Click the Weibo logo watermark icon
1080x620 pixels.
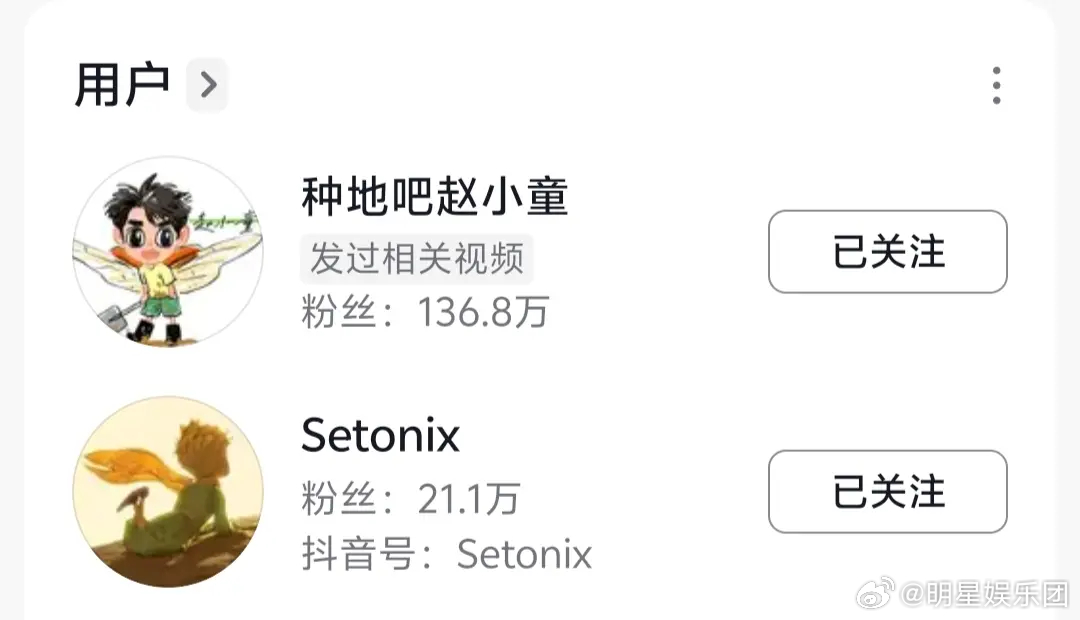click(875, 594)
